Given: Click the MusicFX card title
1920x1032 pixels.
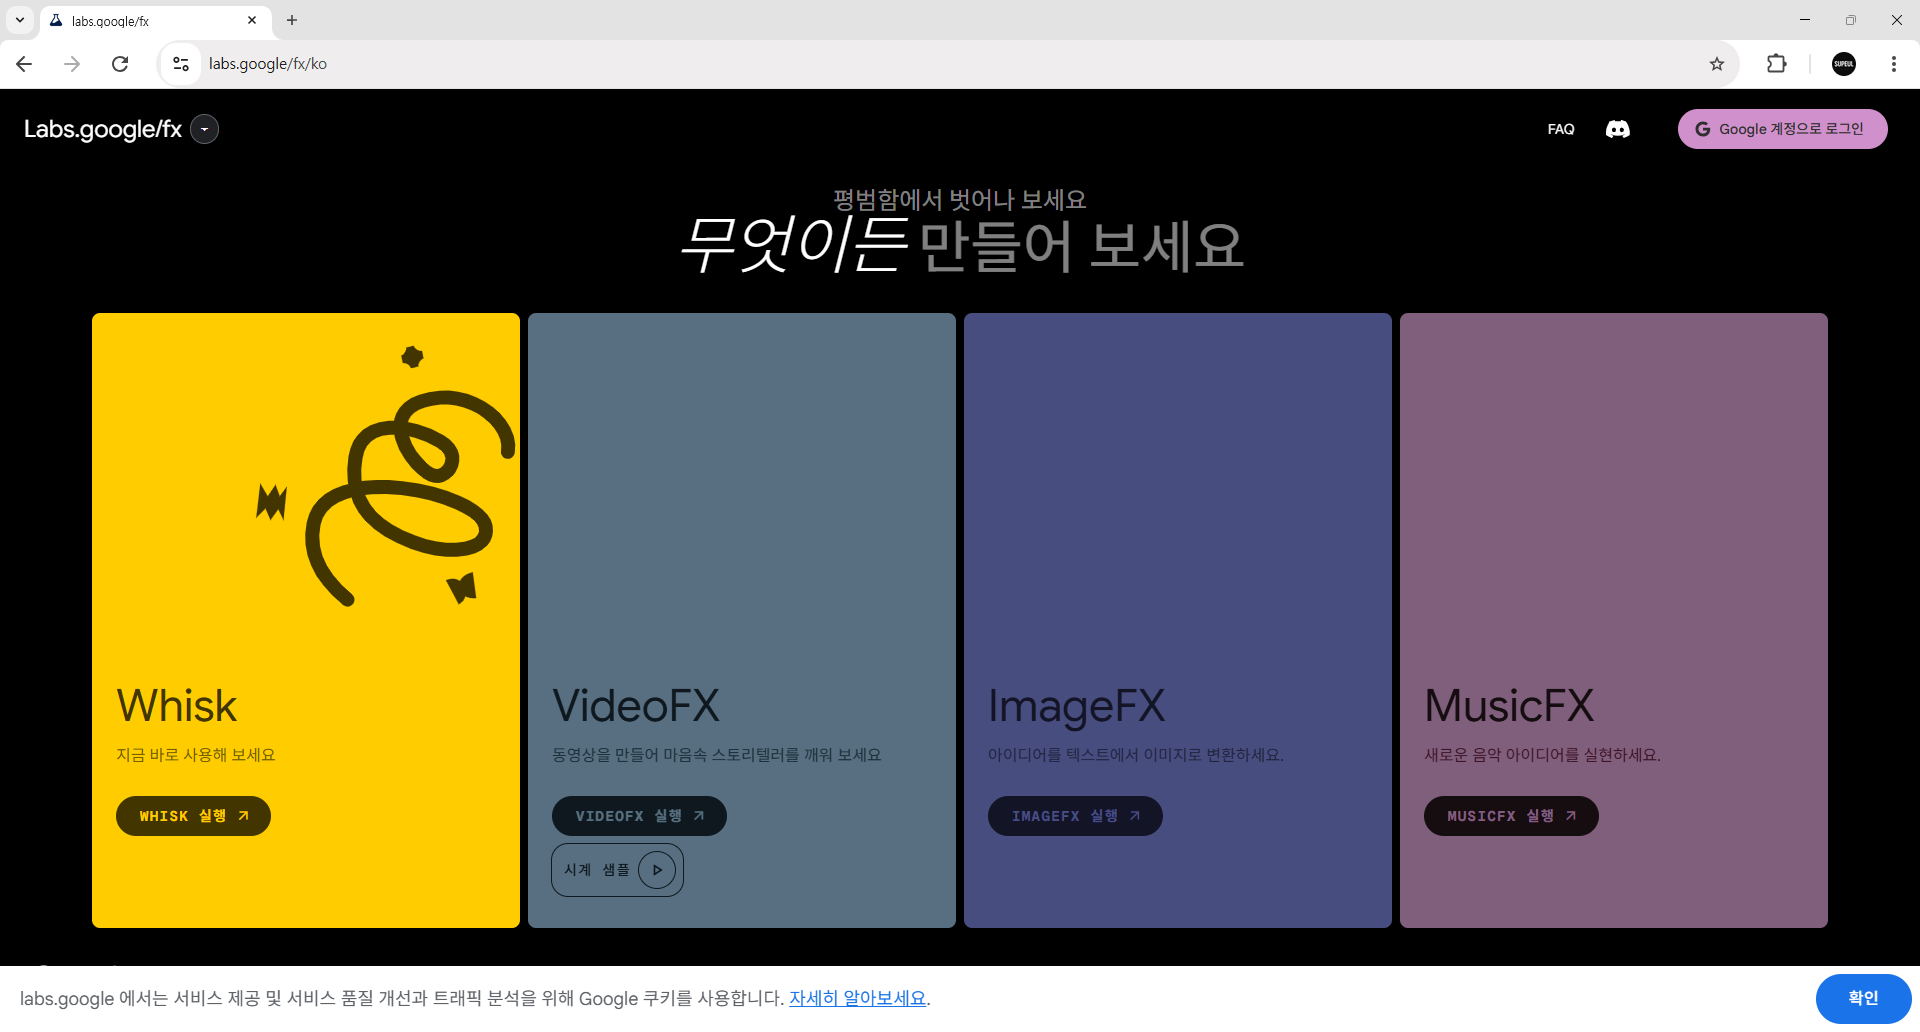Looking at the screenshot, I should coord(1509,706).
